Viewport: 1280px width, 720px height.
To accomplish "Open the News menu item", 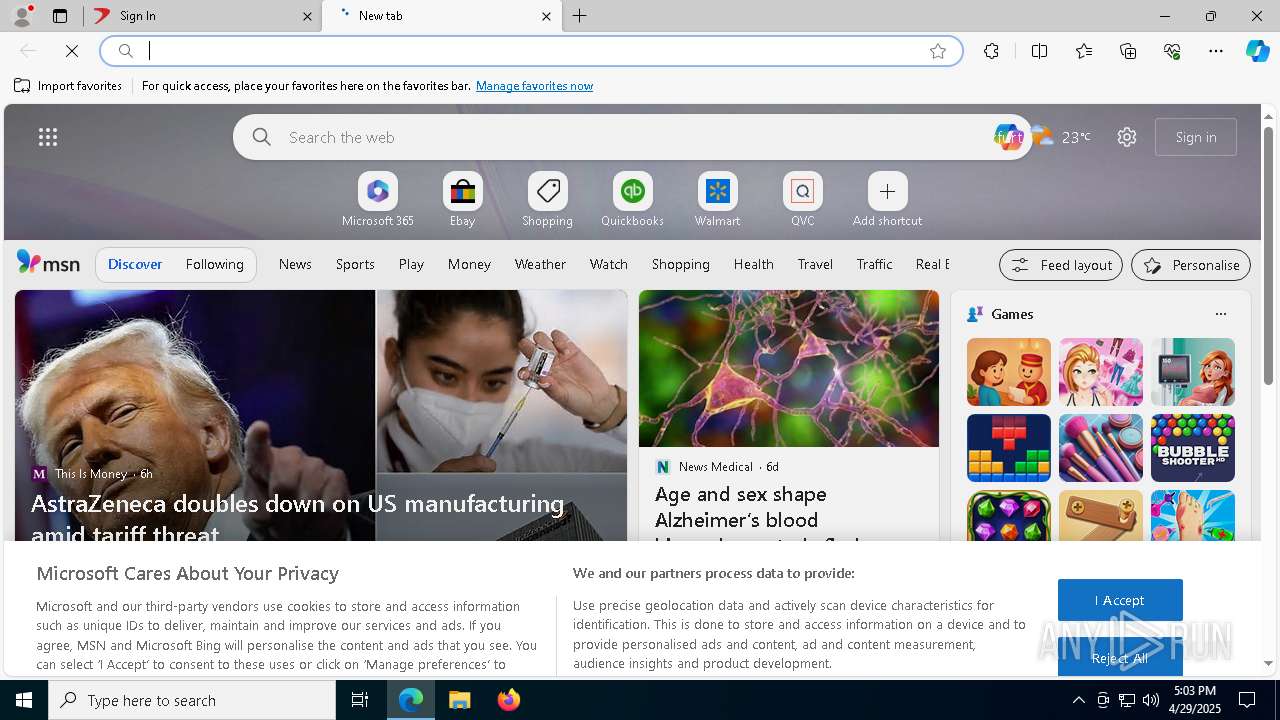I will [295, 264].
